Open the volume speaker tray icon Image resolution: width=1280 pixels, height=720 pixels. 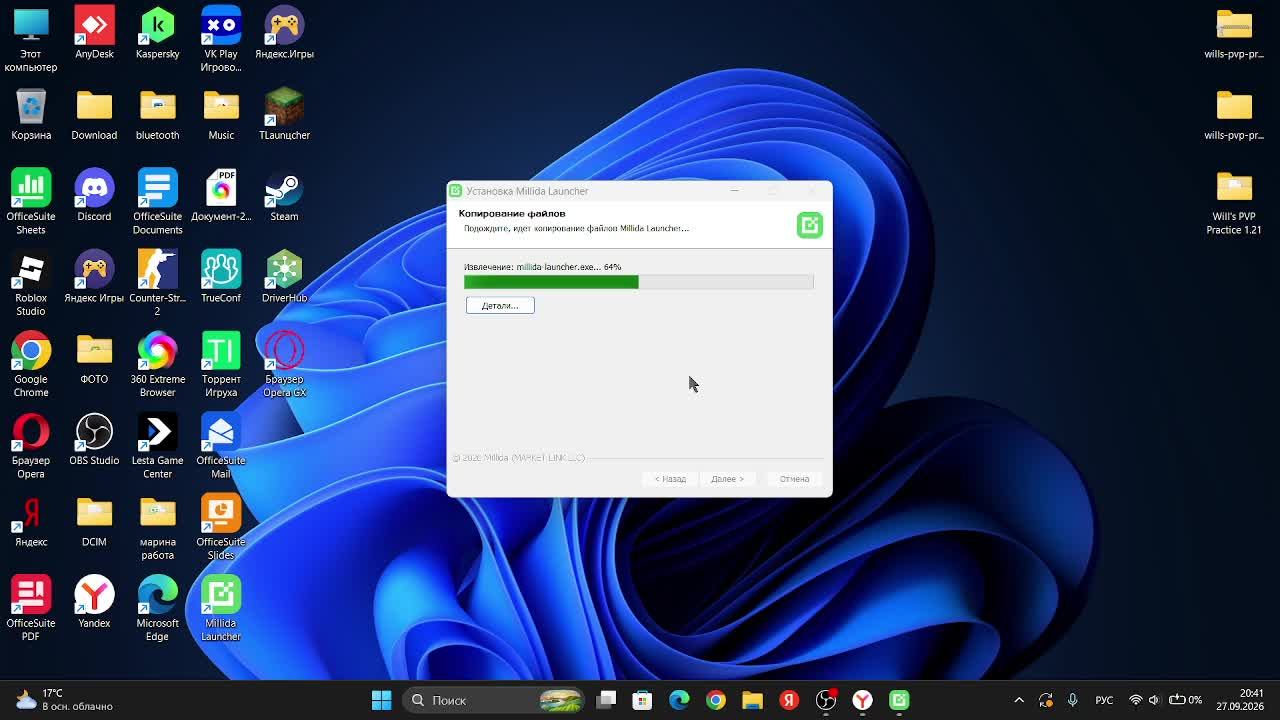1154,700
